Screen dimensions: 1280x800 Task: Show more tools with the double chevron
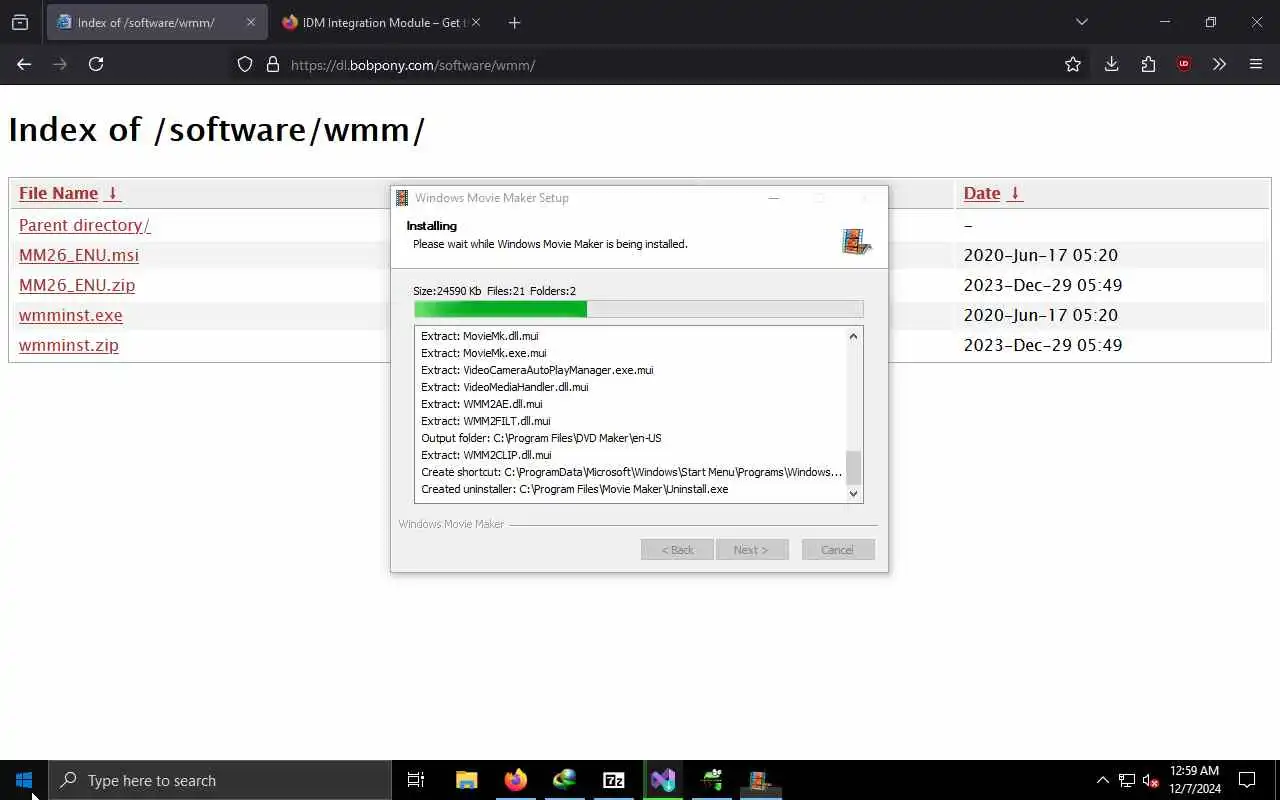point(1219,64)
